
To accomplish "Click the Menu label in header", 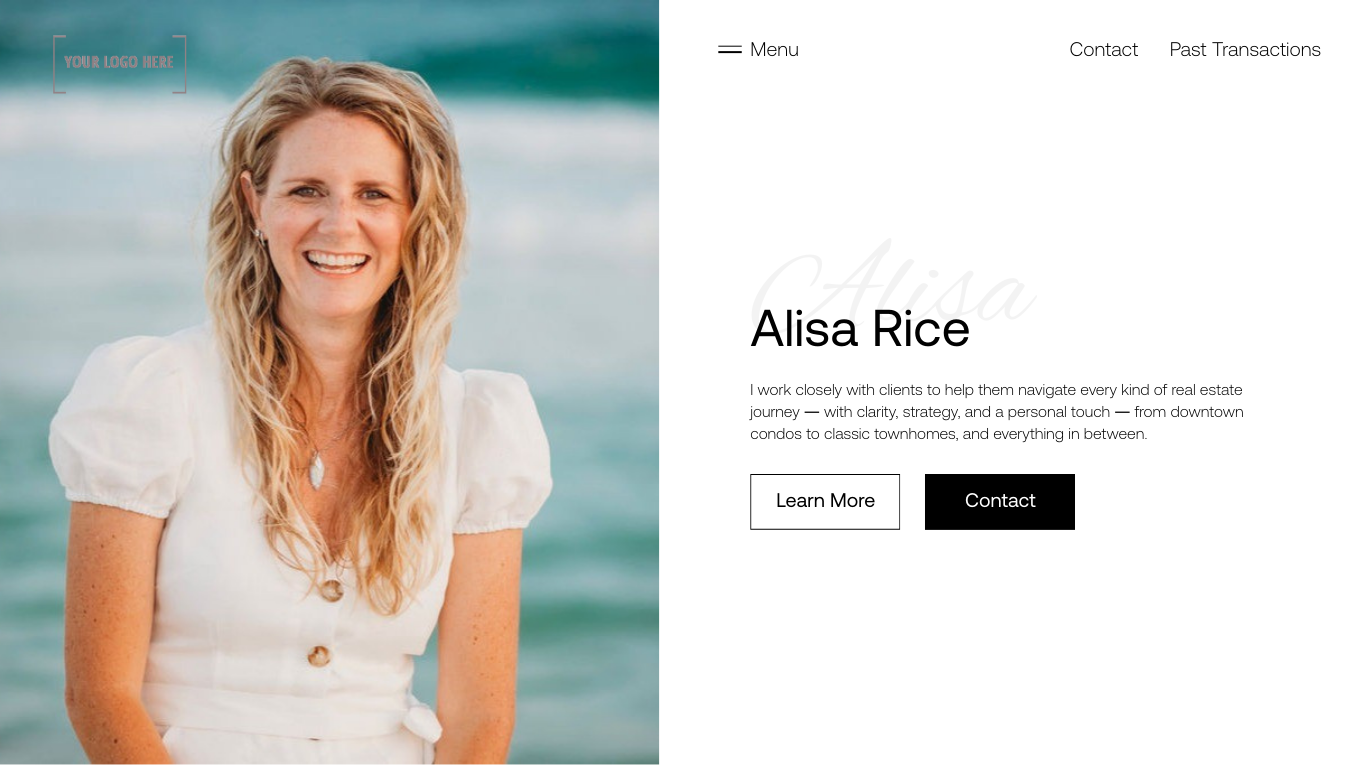I will pyautogui.click(x=774, y=49).
